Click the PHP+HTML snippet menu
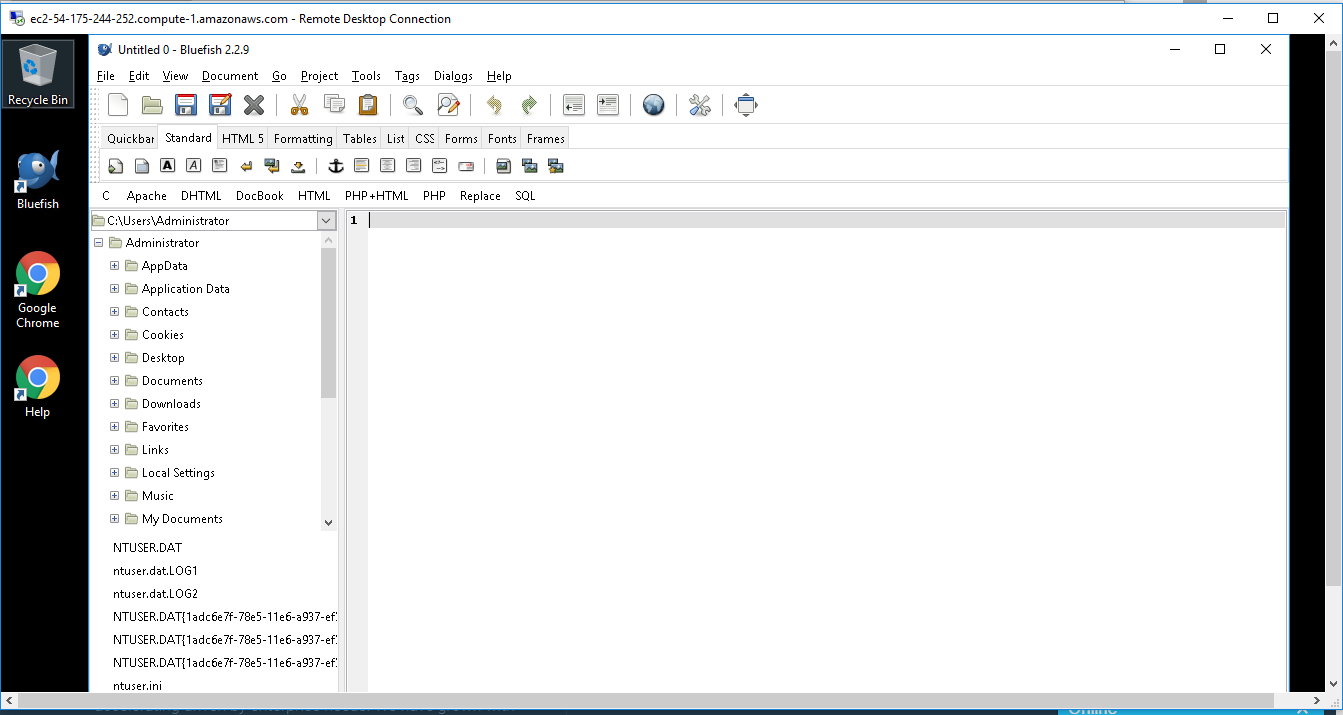Image resolution: width=1343 pixels, height=715 pixels. [376, 196]
